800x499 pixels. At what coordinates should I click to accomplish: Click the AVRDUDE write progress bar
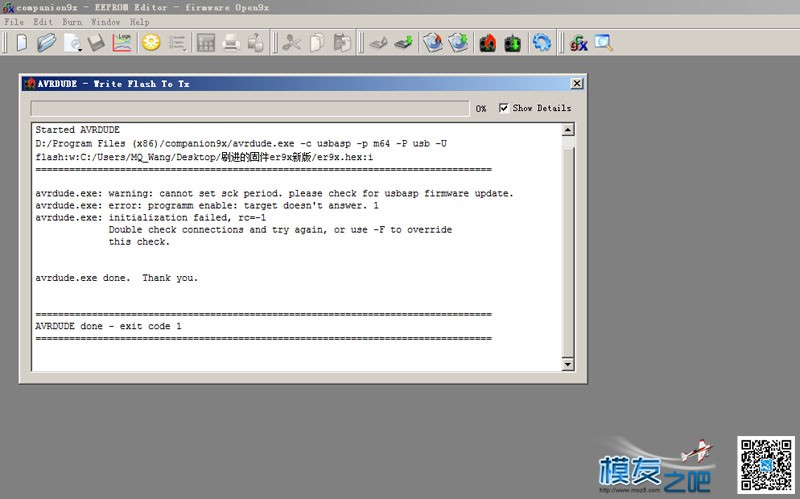point(249,108)
